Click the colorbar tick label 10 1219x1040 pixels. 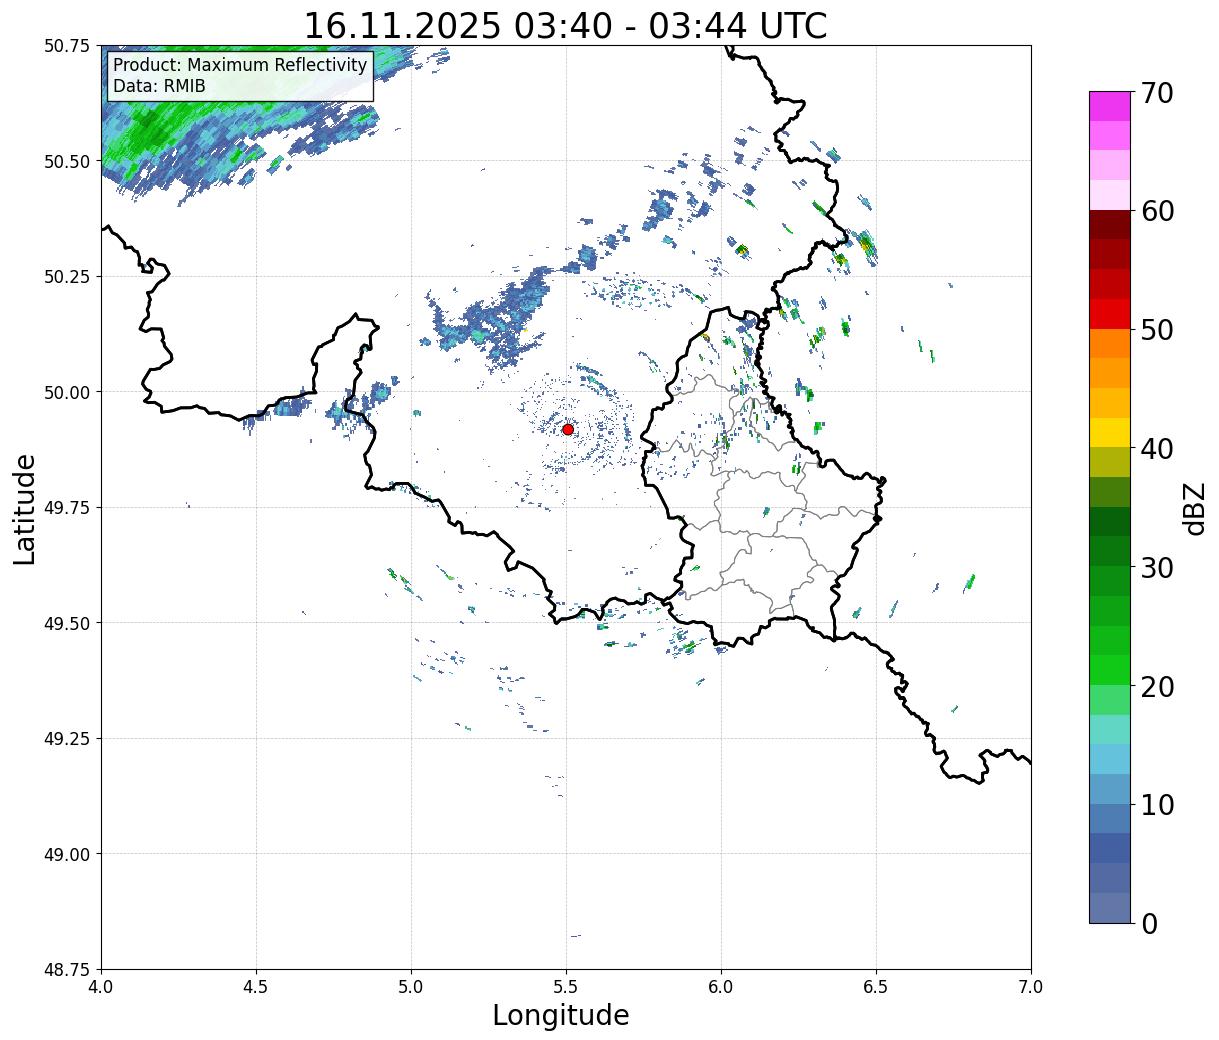pyautogui.click(x=1156, y=804)
